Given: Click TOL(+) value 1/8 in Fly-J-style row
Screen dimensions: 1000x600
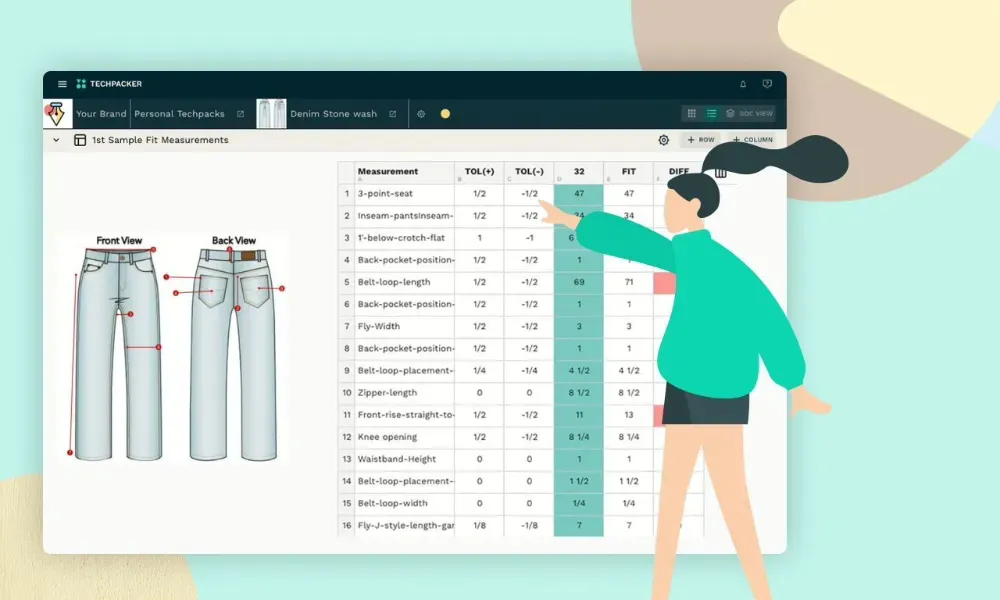Looking at the screenshot, I should 479,525.
